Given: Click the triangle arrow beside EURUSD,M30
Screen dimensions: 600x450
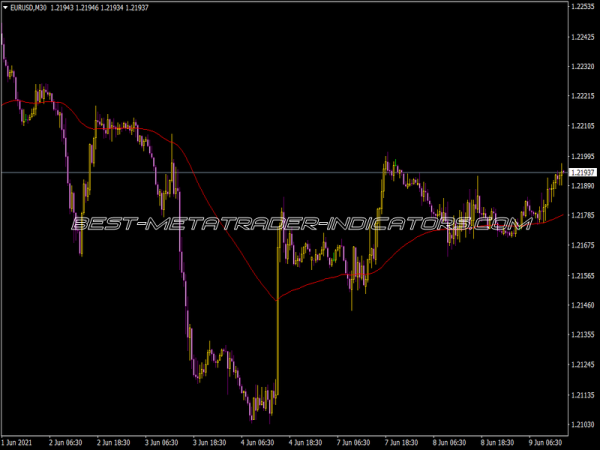Looking at the screenshot, I should click(6, 9).
